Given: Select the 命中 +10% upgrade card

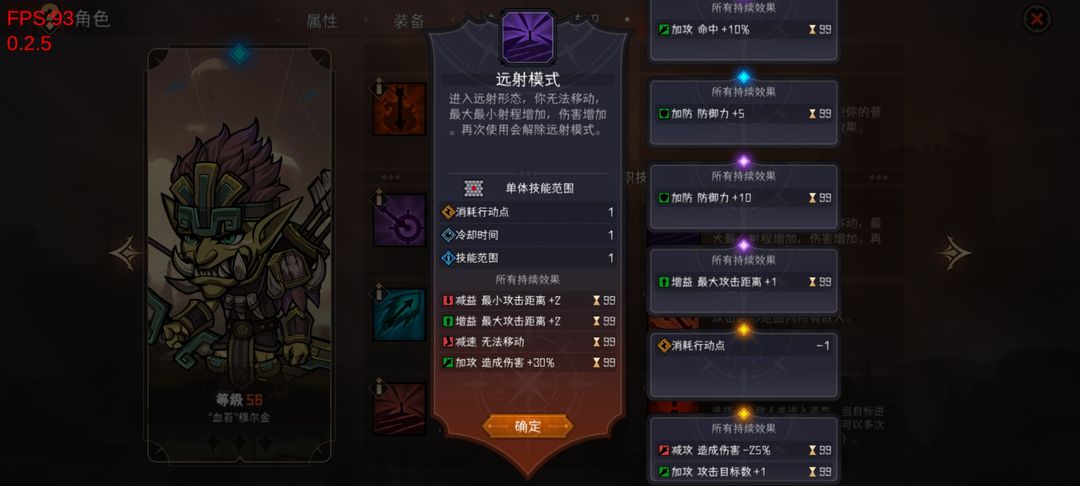Looking at the screenshot, I should coord(744,30).
